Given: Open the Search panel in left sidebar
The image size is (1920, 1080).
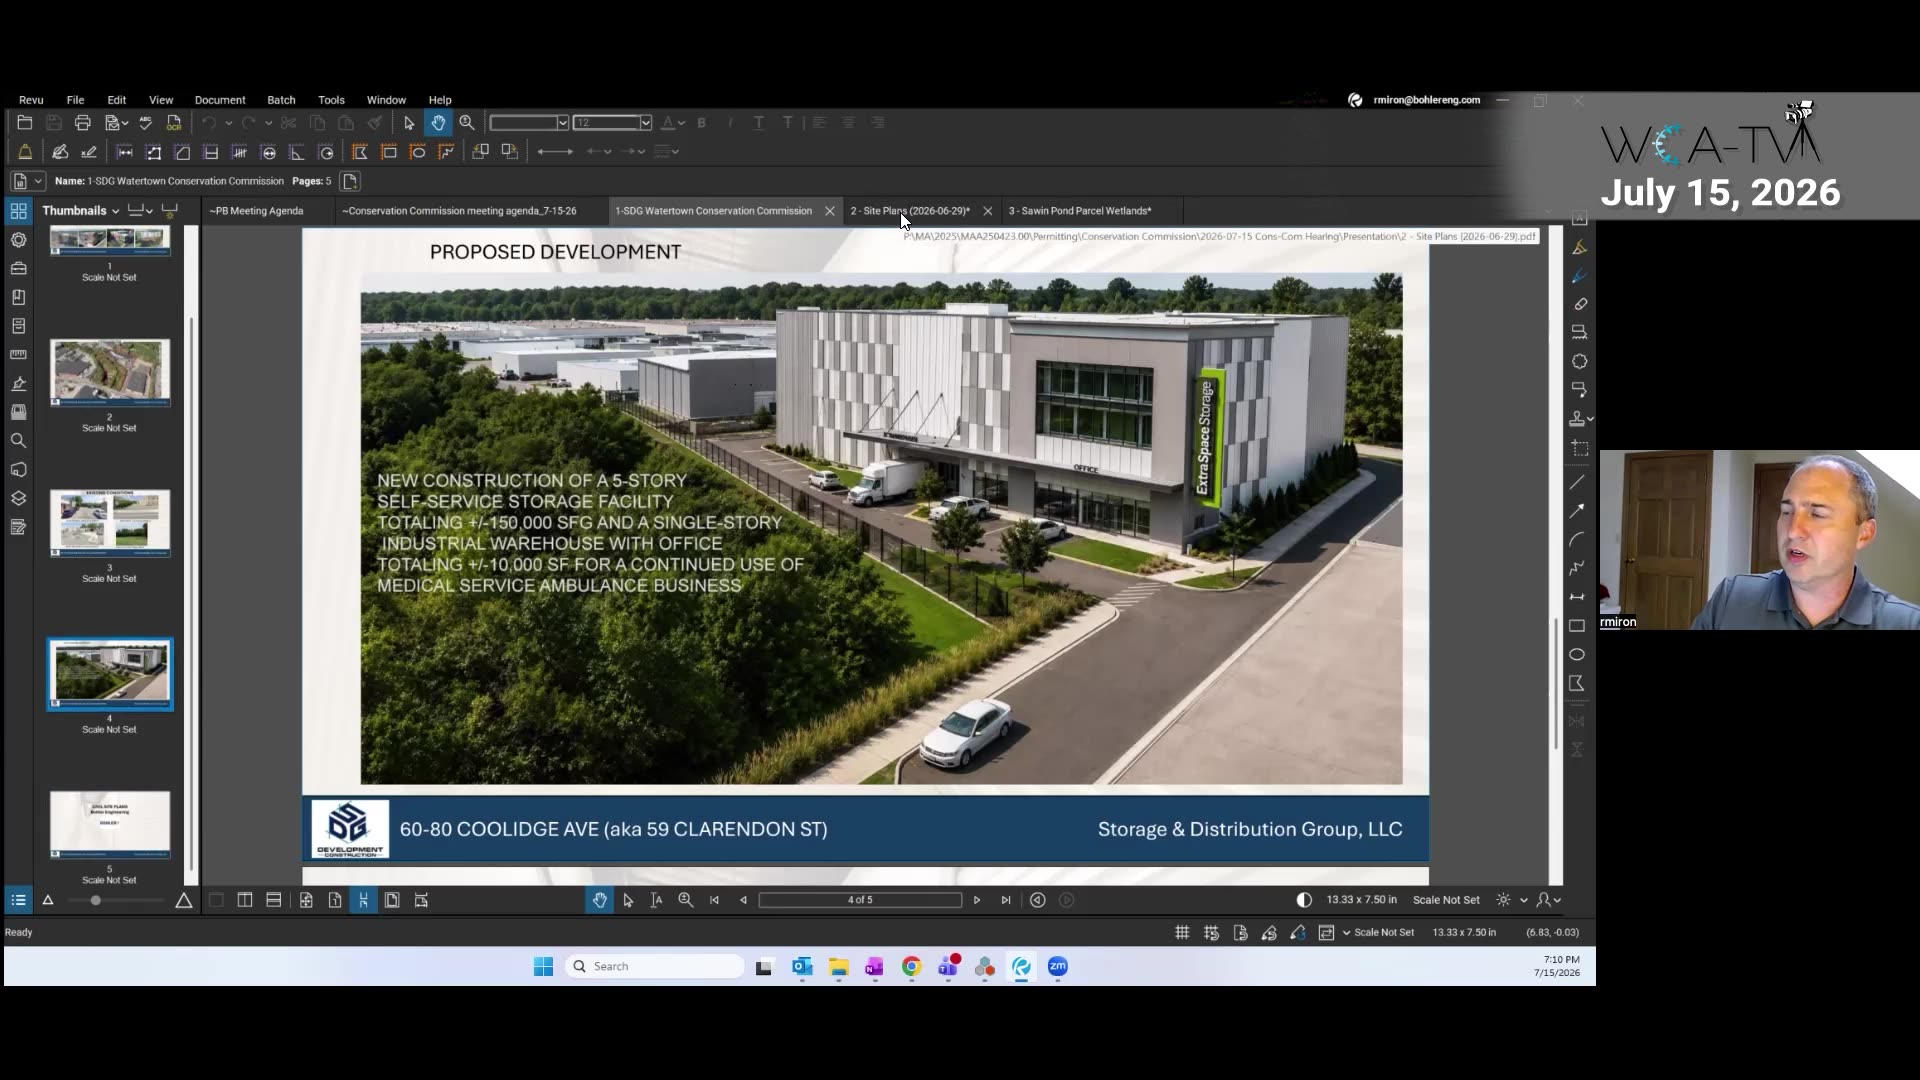Looking at the screenshot, I should (x=18, y=441).
